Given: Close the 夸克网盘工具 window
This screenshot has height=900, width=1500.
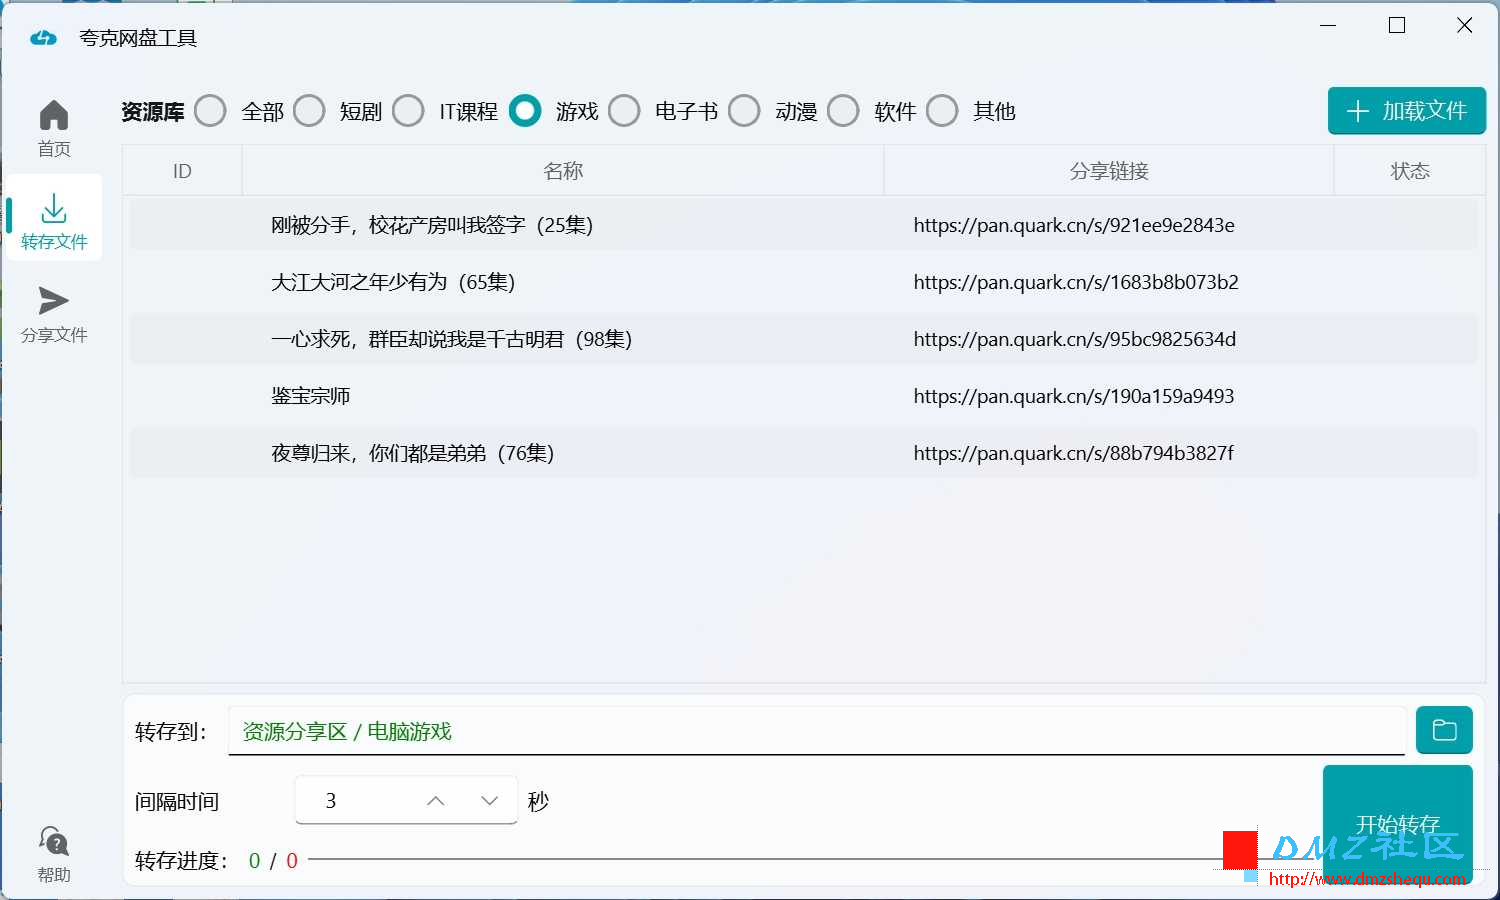Looking at the screenshot, I should coord(1465,26).
